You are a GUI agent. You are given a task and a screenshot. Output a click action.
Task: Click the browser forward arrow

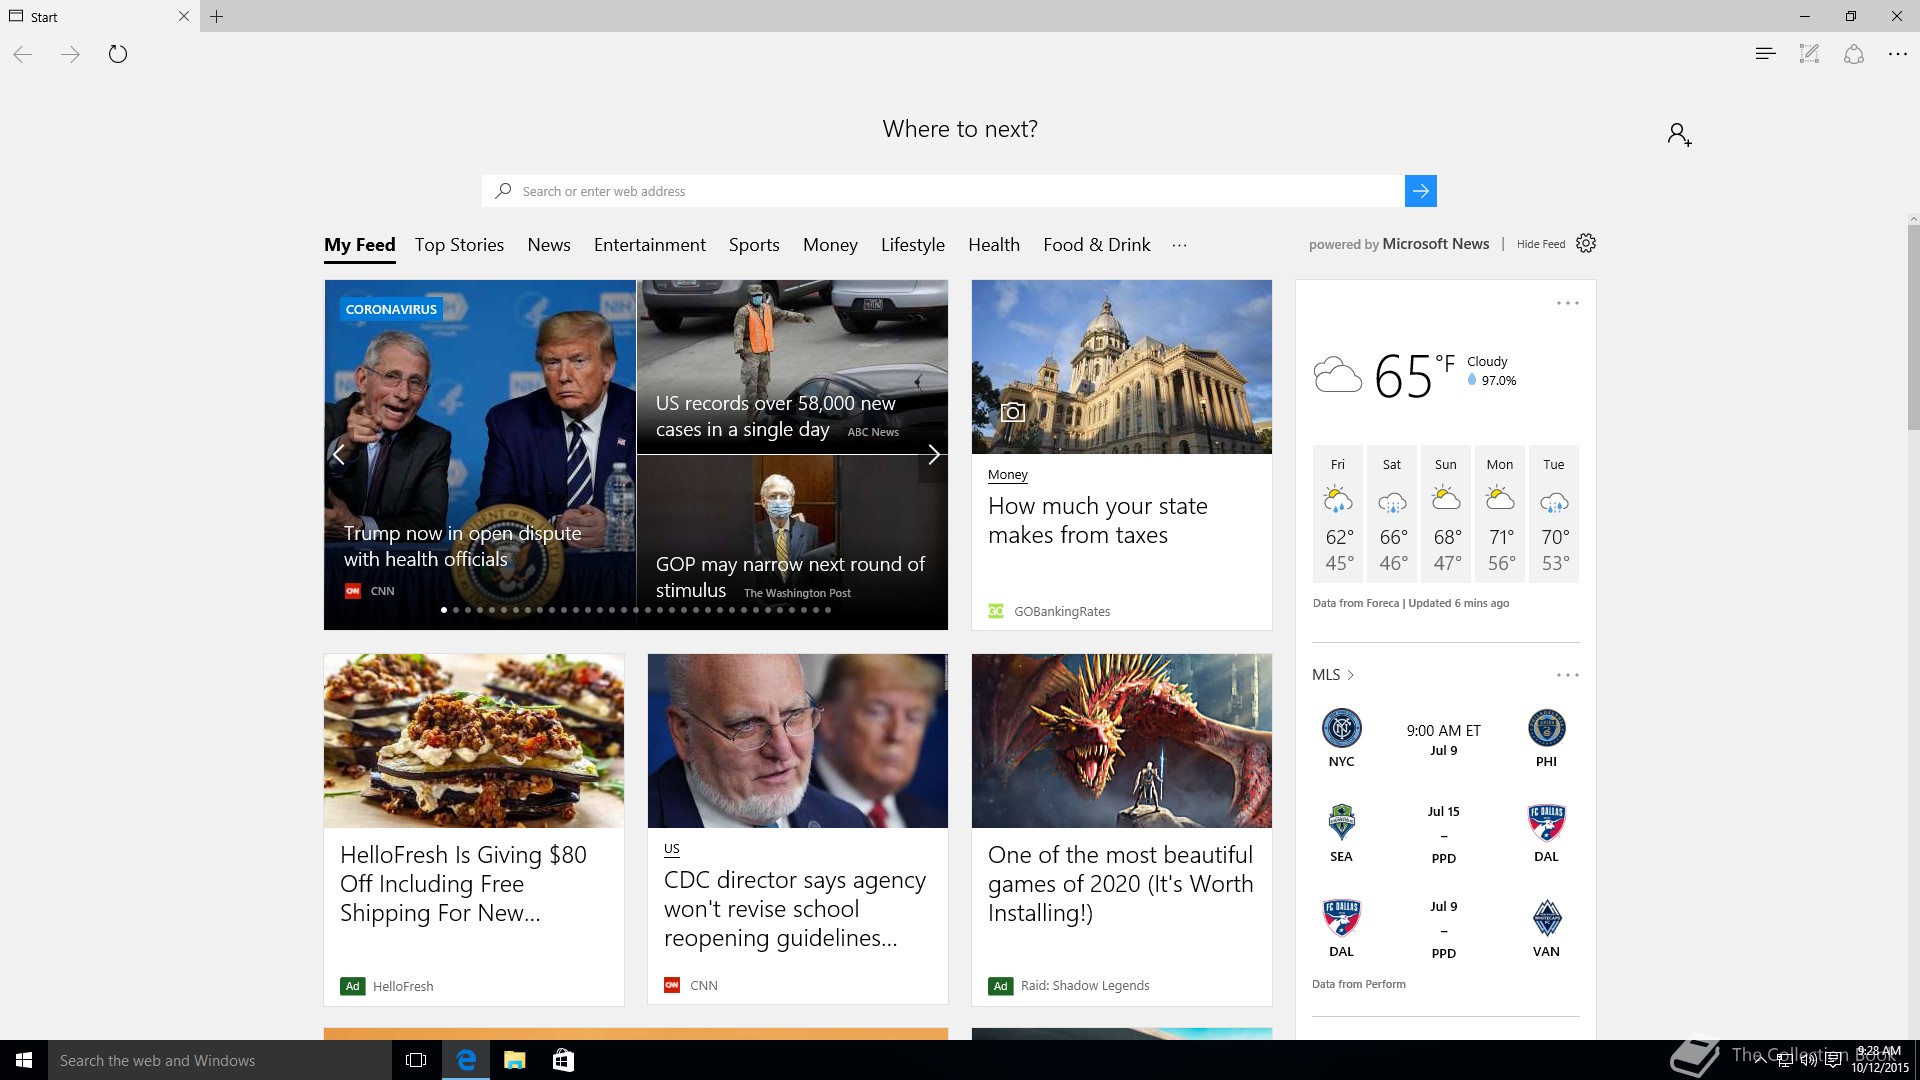coord(70,54)
